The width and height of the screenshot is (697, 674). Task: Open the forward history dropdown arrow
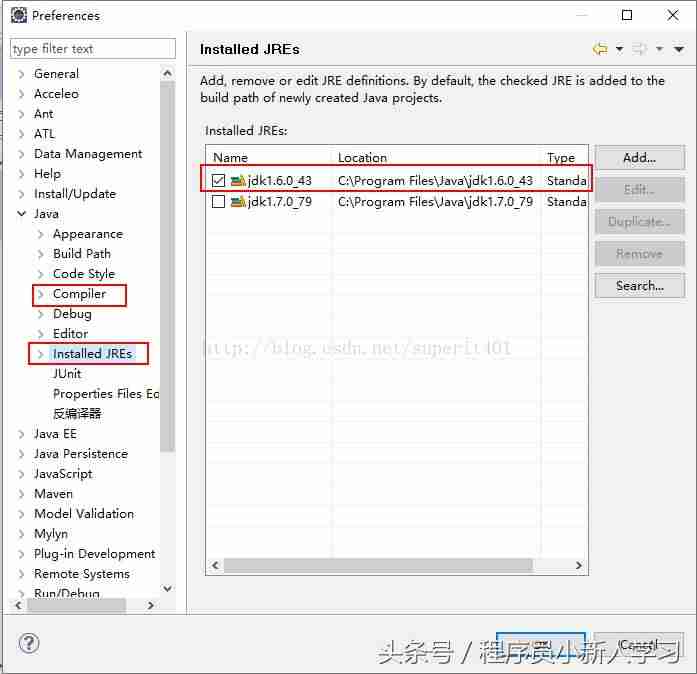pyautogui.click(x=659, y=49)
